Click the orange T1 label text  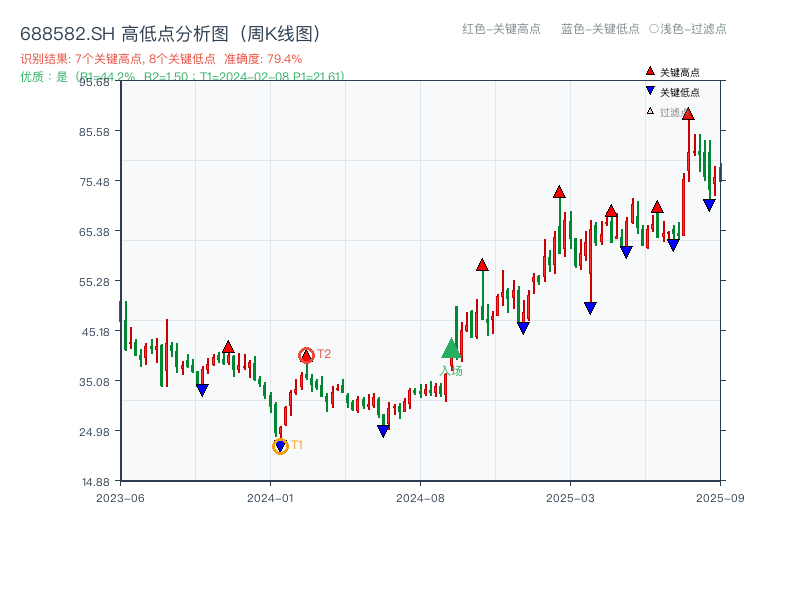[297, 445]
